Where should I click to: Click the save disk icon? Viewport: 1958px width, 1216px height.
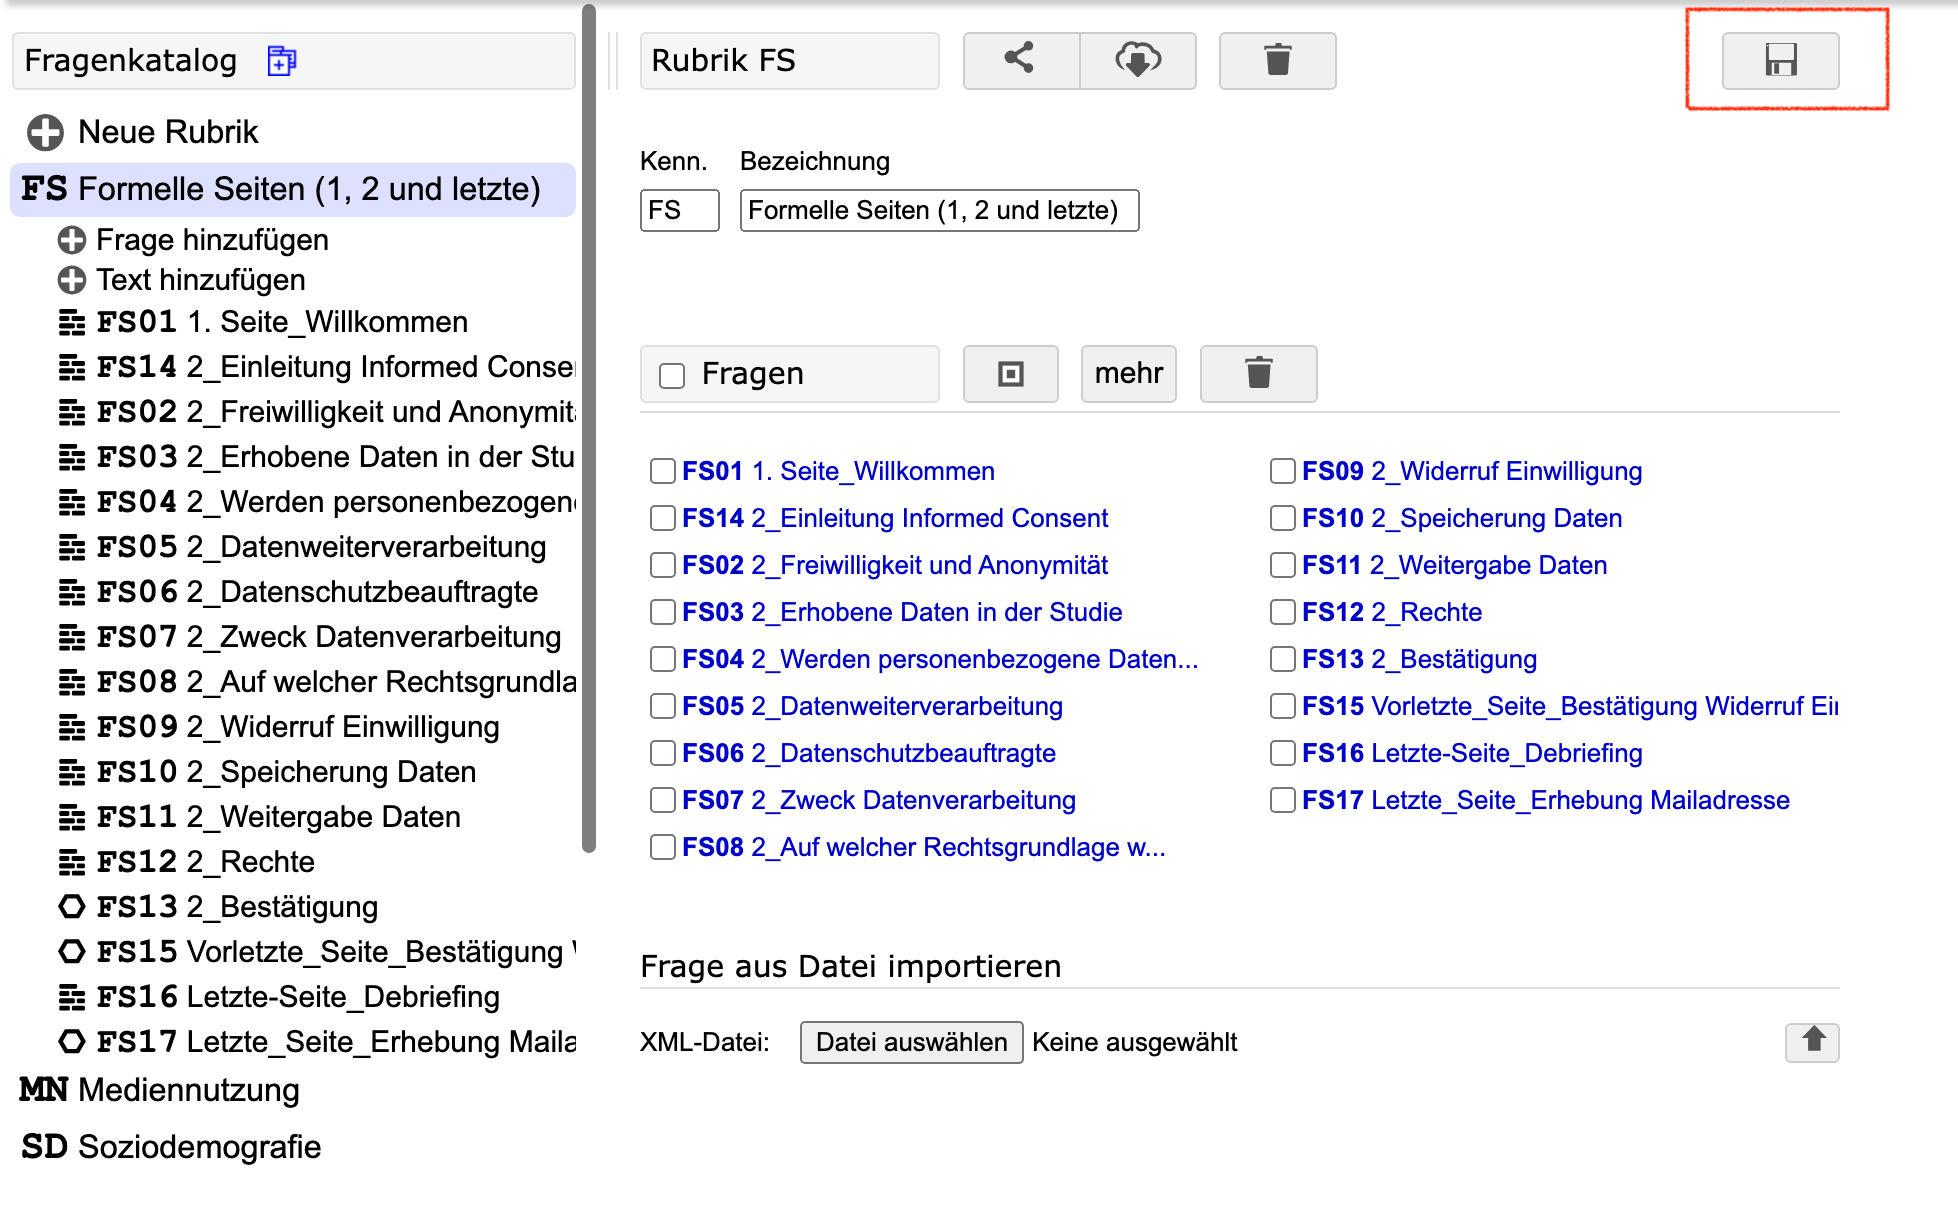[1780, 60]
